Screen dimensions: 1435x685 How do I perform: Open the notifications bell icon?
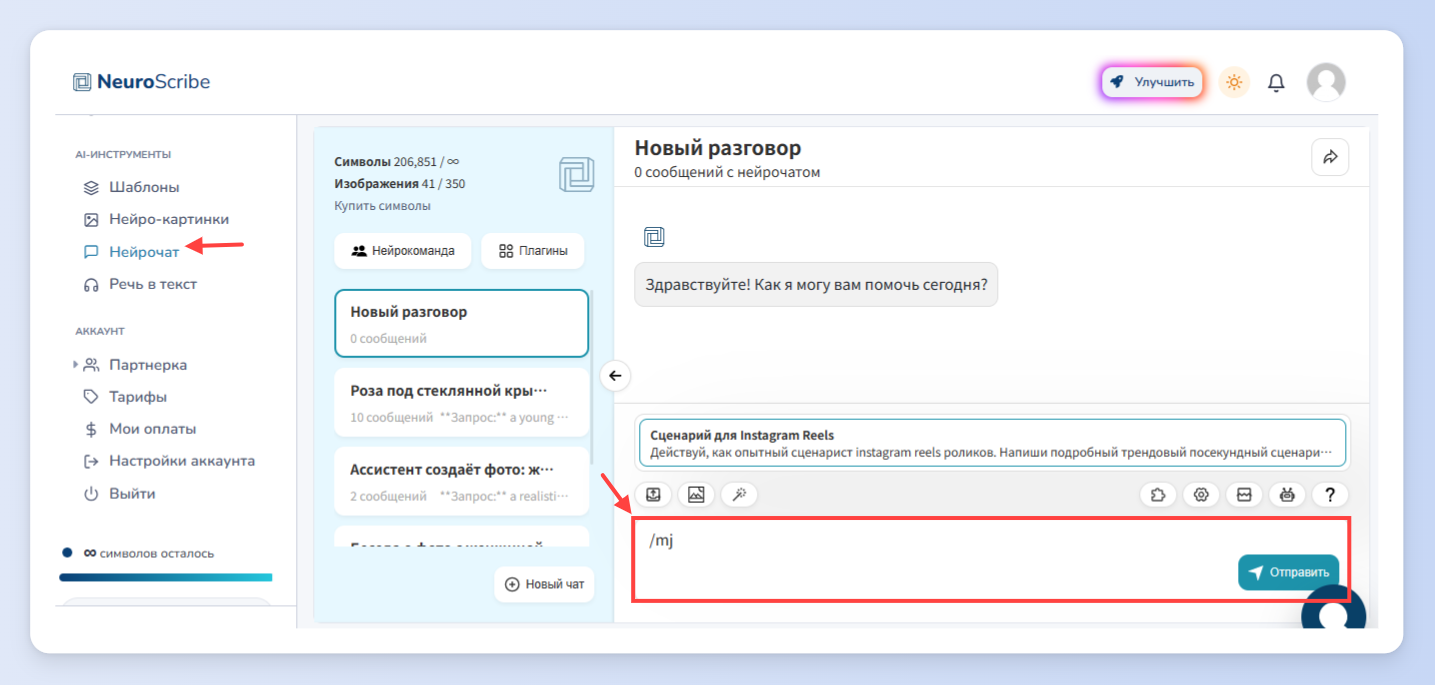(1276, 83)
